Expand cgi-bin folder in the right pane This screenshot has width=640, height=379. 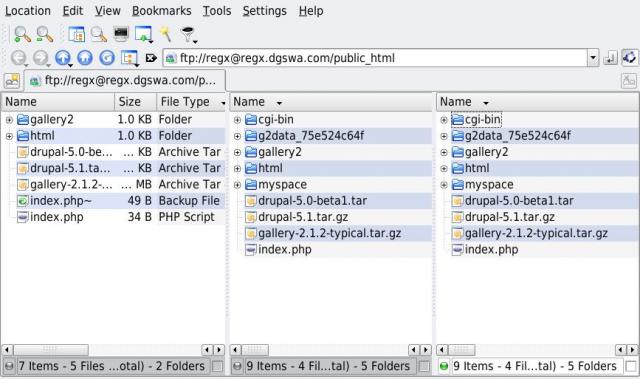click(x=444, y=120)
